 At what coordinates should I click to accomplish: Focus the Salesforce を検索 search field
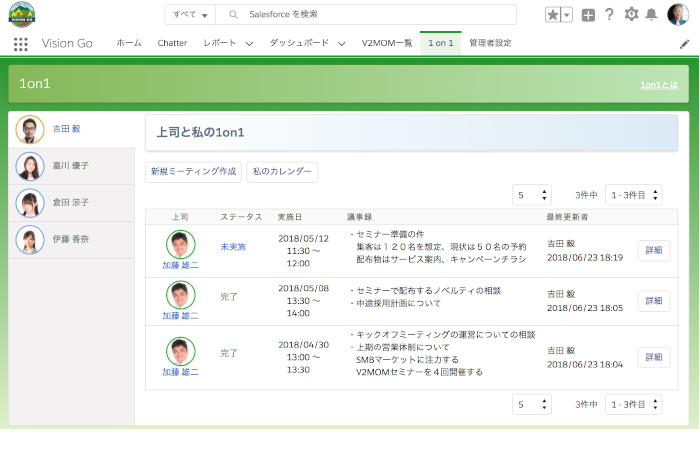click(x=366, y=15)
